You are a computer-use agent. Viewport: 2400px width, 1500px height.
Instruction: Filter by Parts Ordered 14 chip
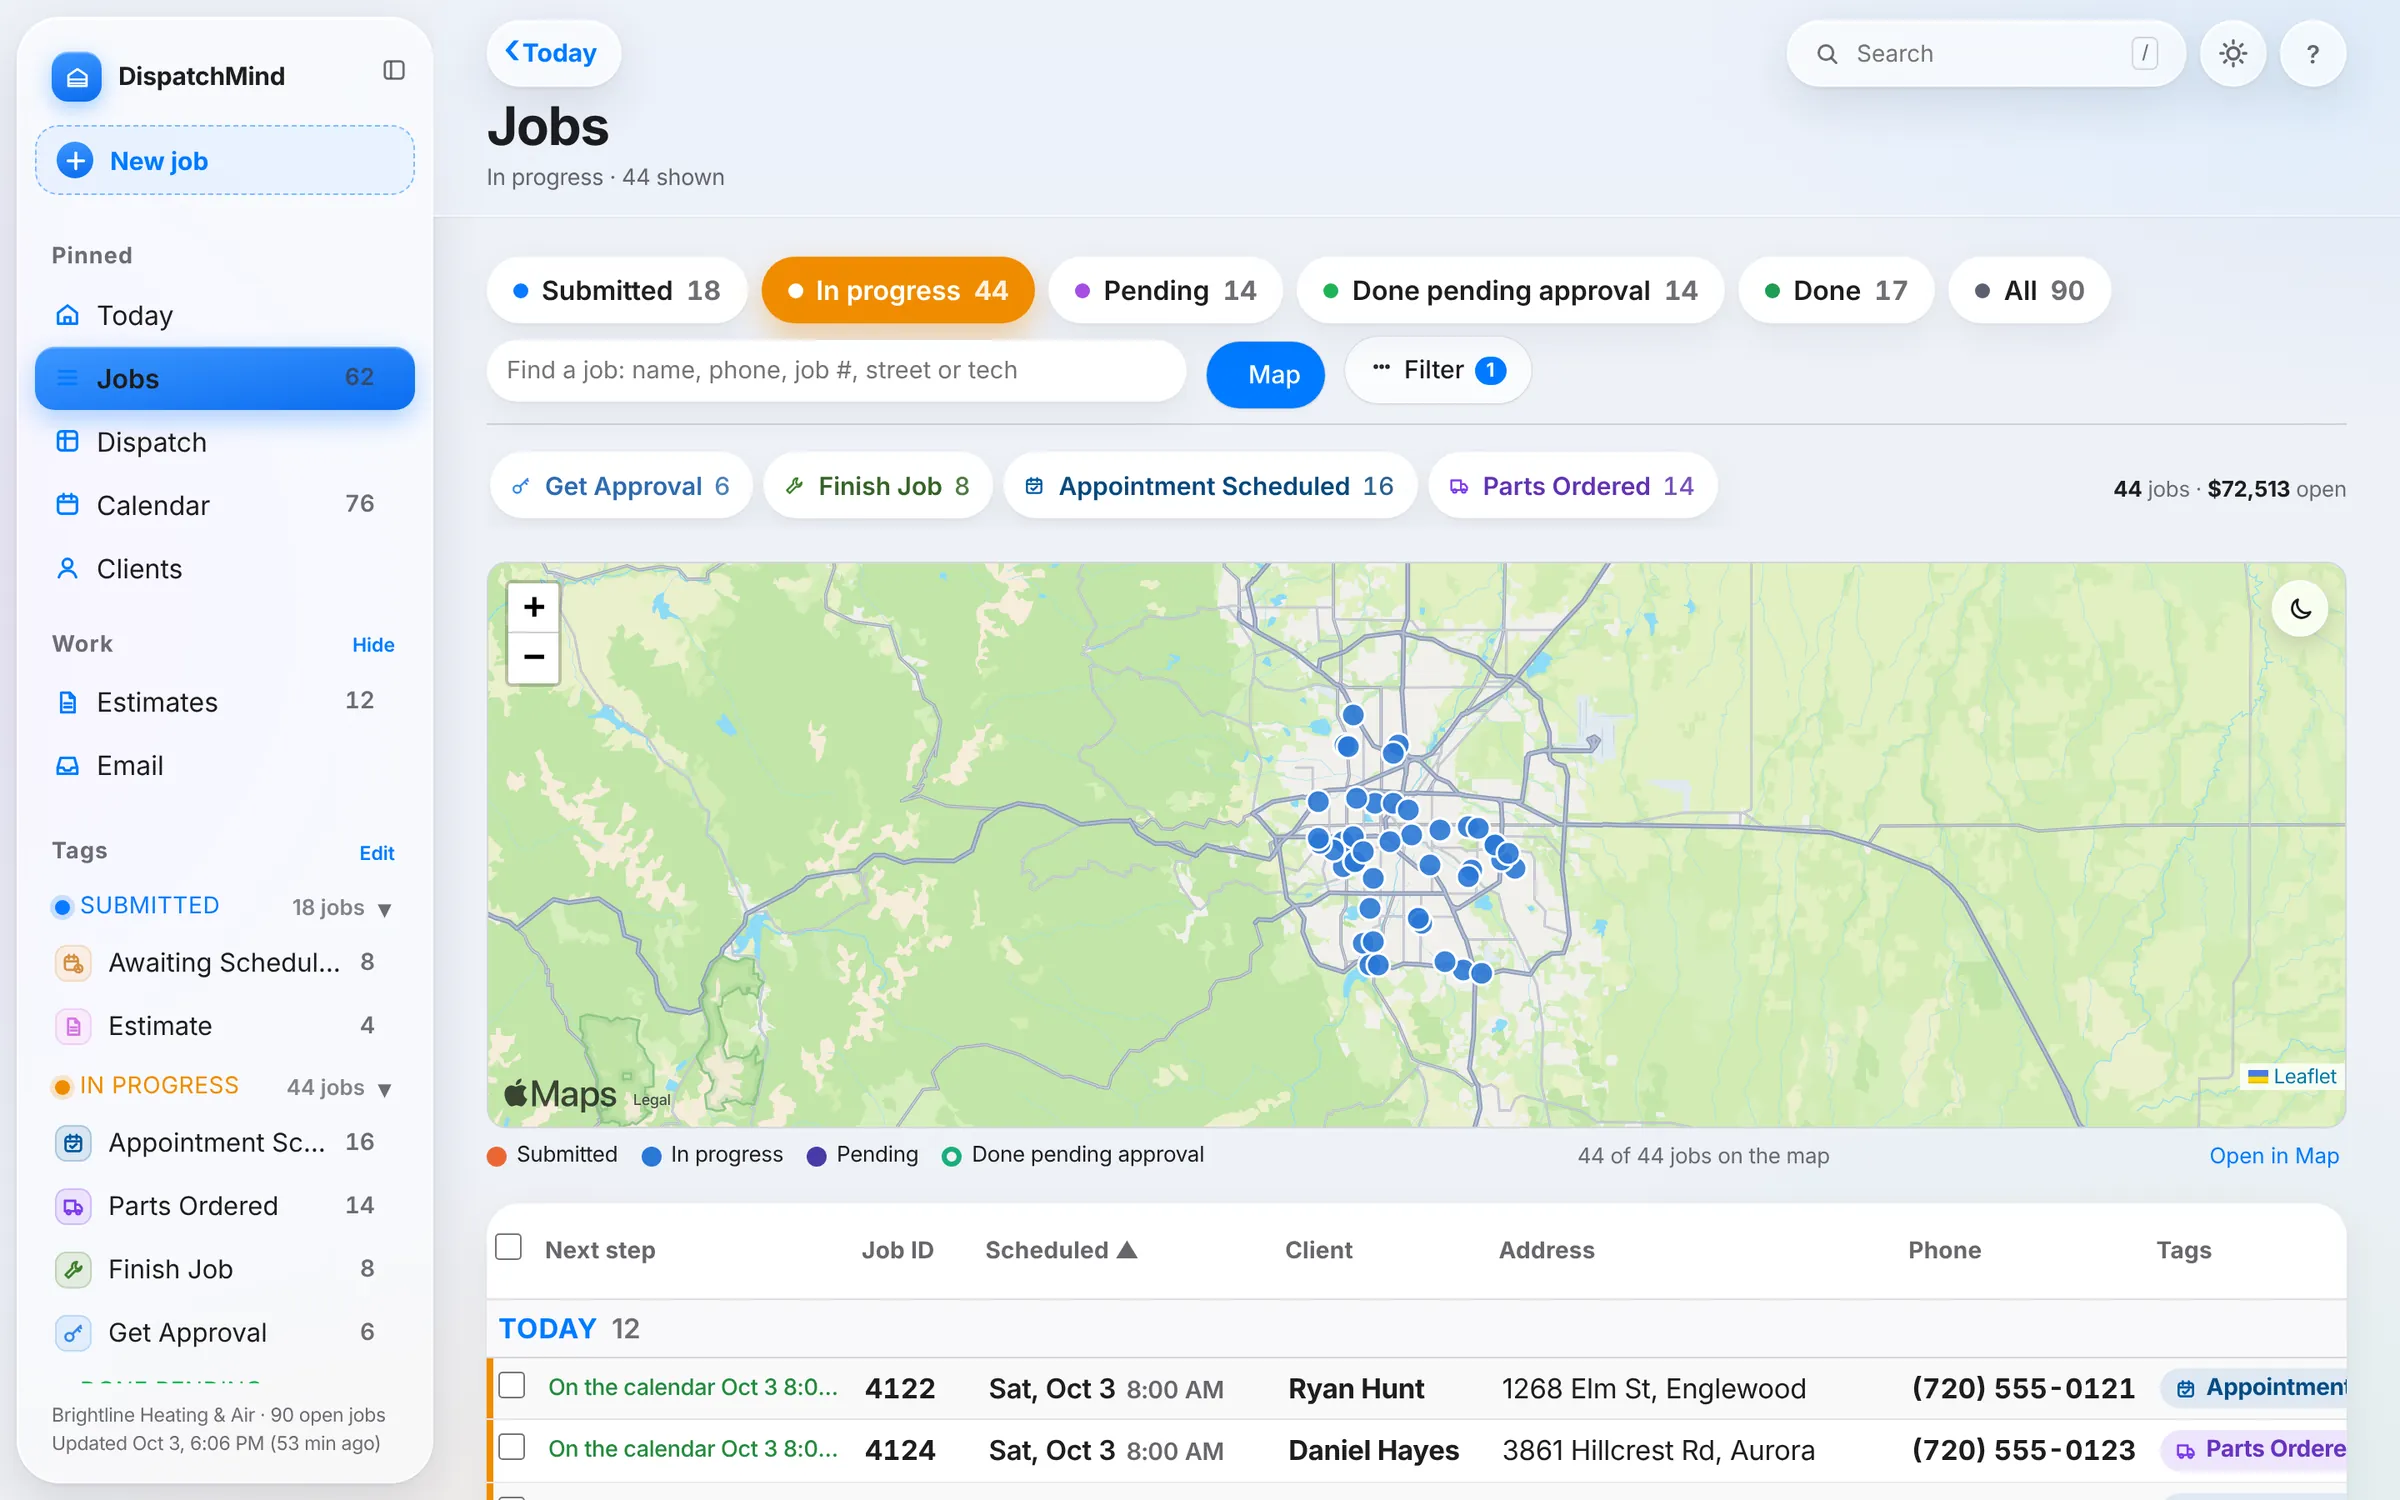pos(1572,486)
